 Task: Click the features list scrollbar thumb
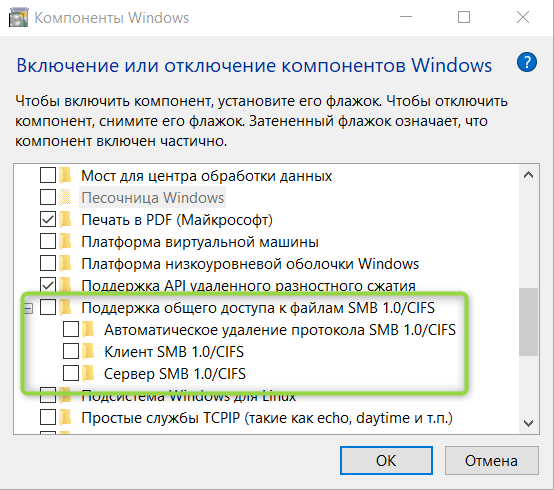point(529,322)
